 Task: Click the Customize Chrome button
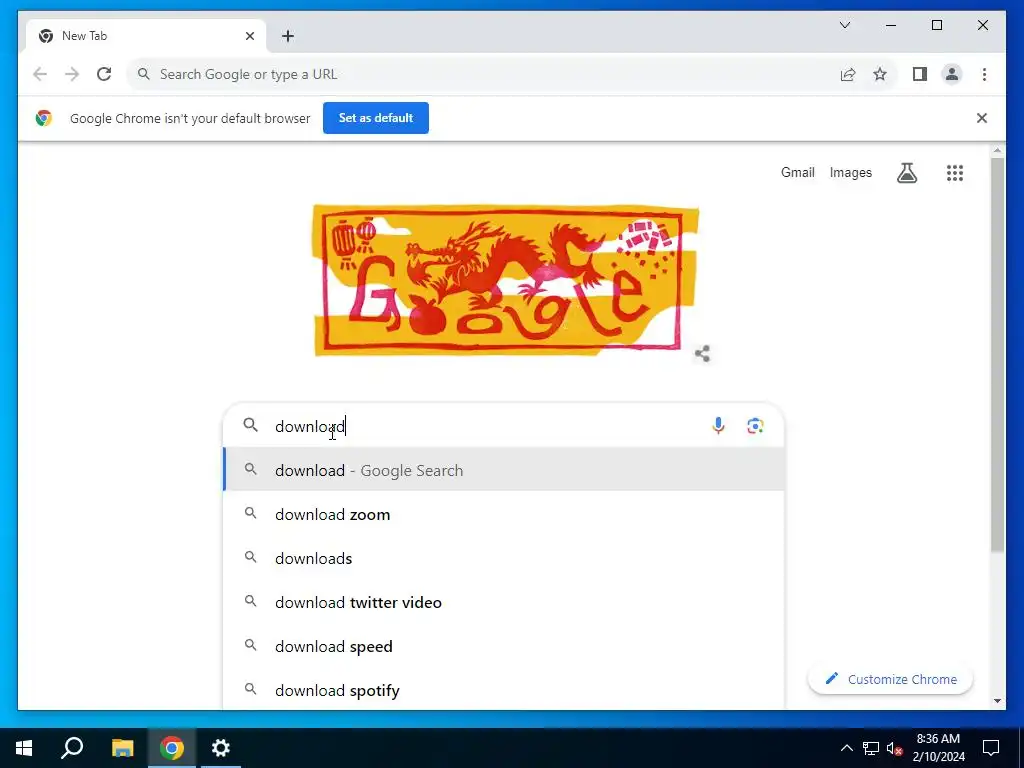[x=891, y=679]
